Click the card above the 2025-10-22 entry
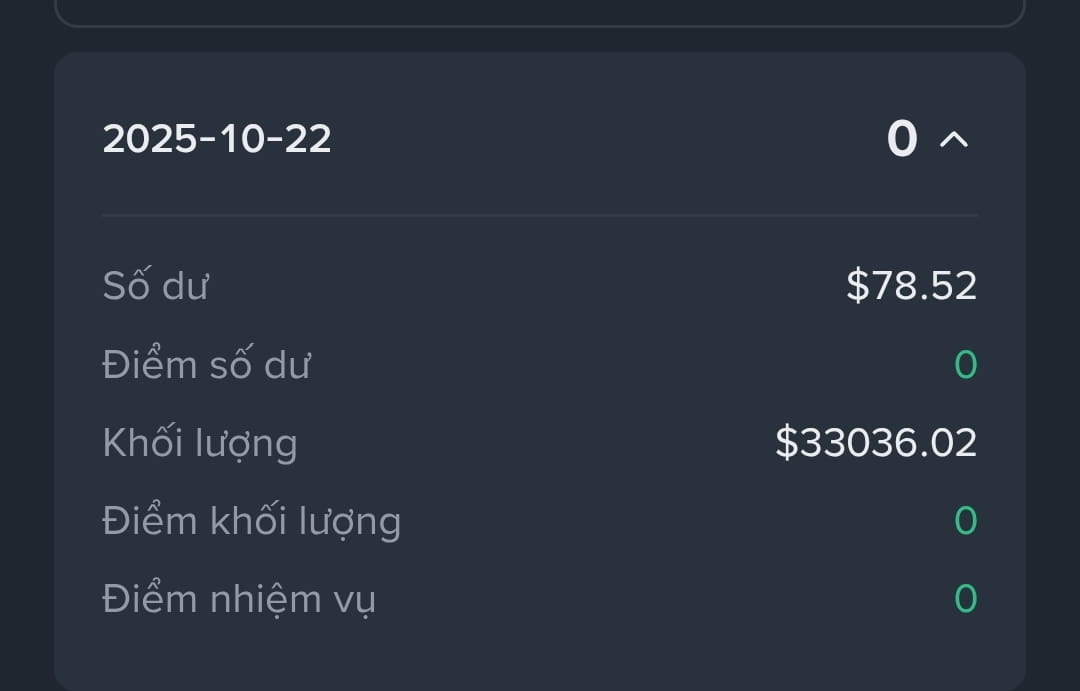This screenshot has width=1080, height=691. click(540, 13)
